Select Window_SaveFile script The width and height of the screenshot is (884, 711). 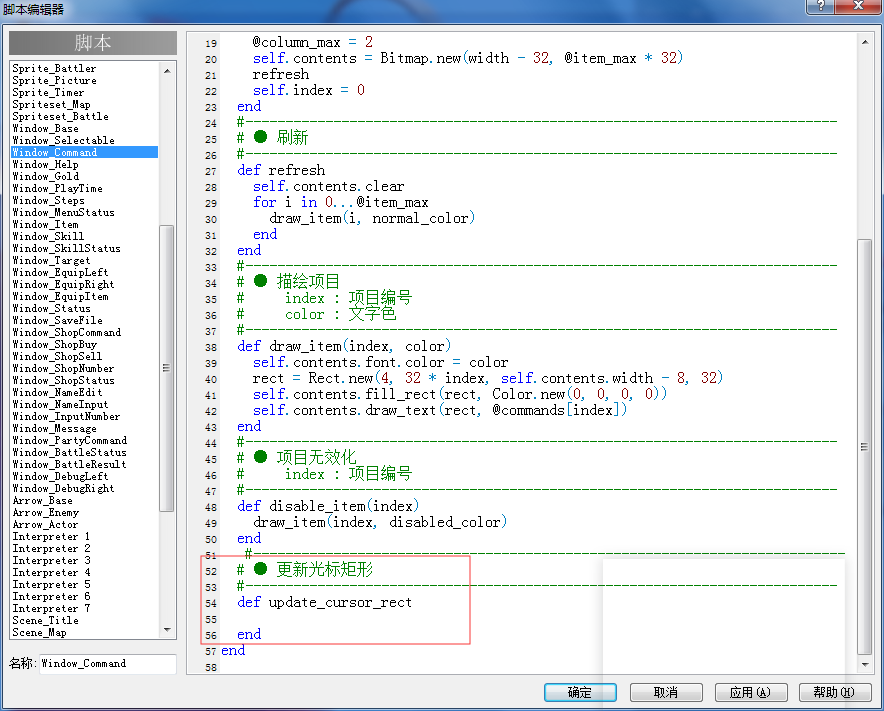coord(57,320)
